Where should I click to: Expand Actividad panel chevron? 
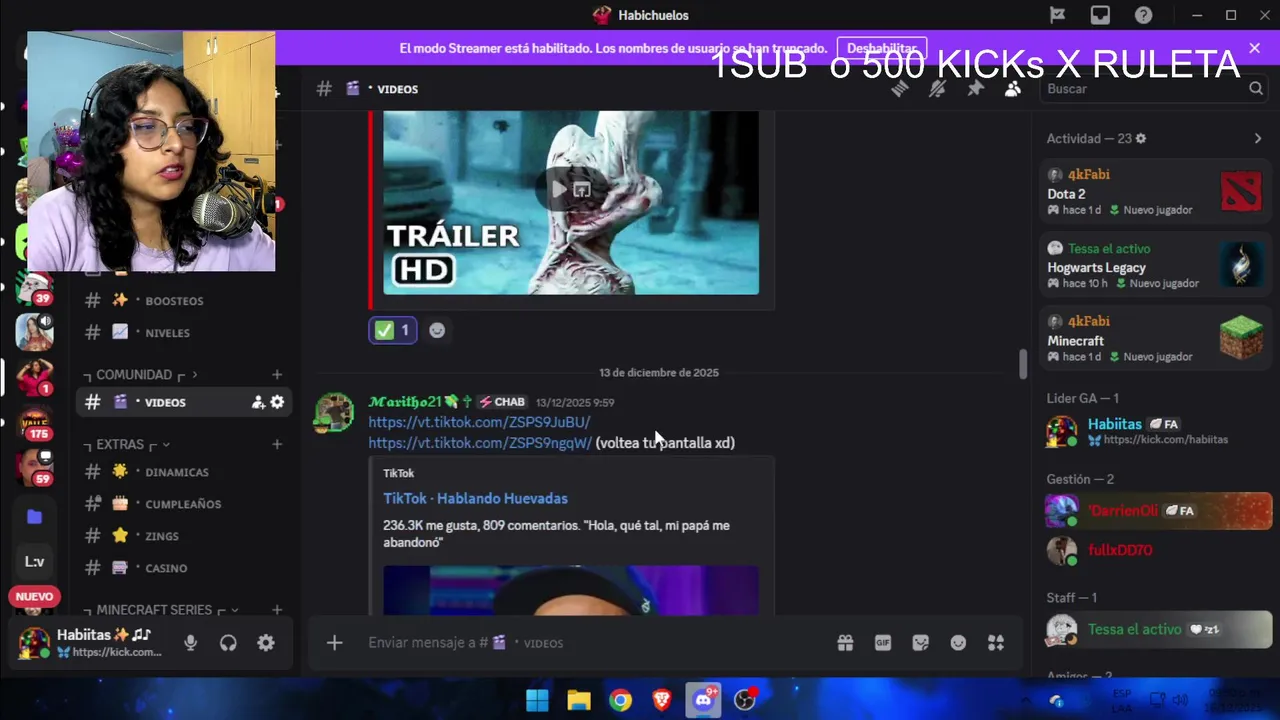point(1258,139)
